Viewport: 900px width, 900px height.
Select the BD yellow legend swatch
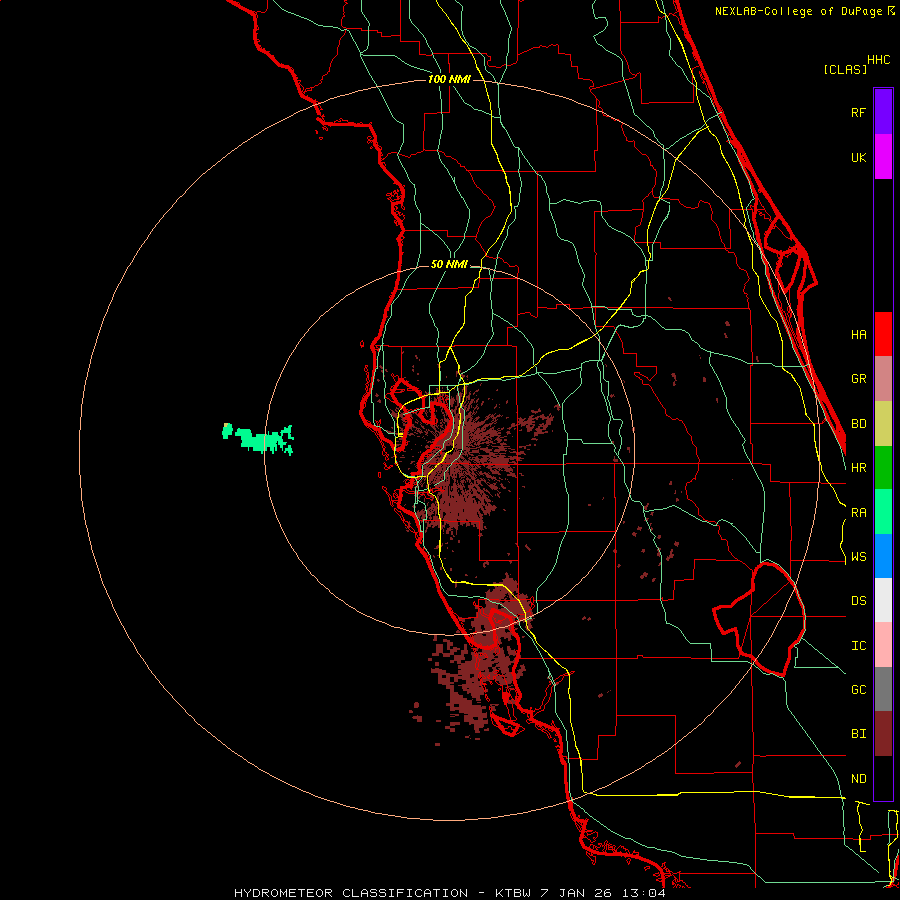coord(883,424)
